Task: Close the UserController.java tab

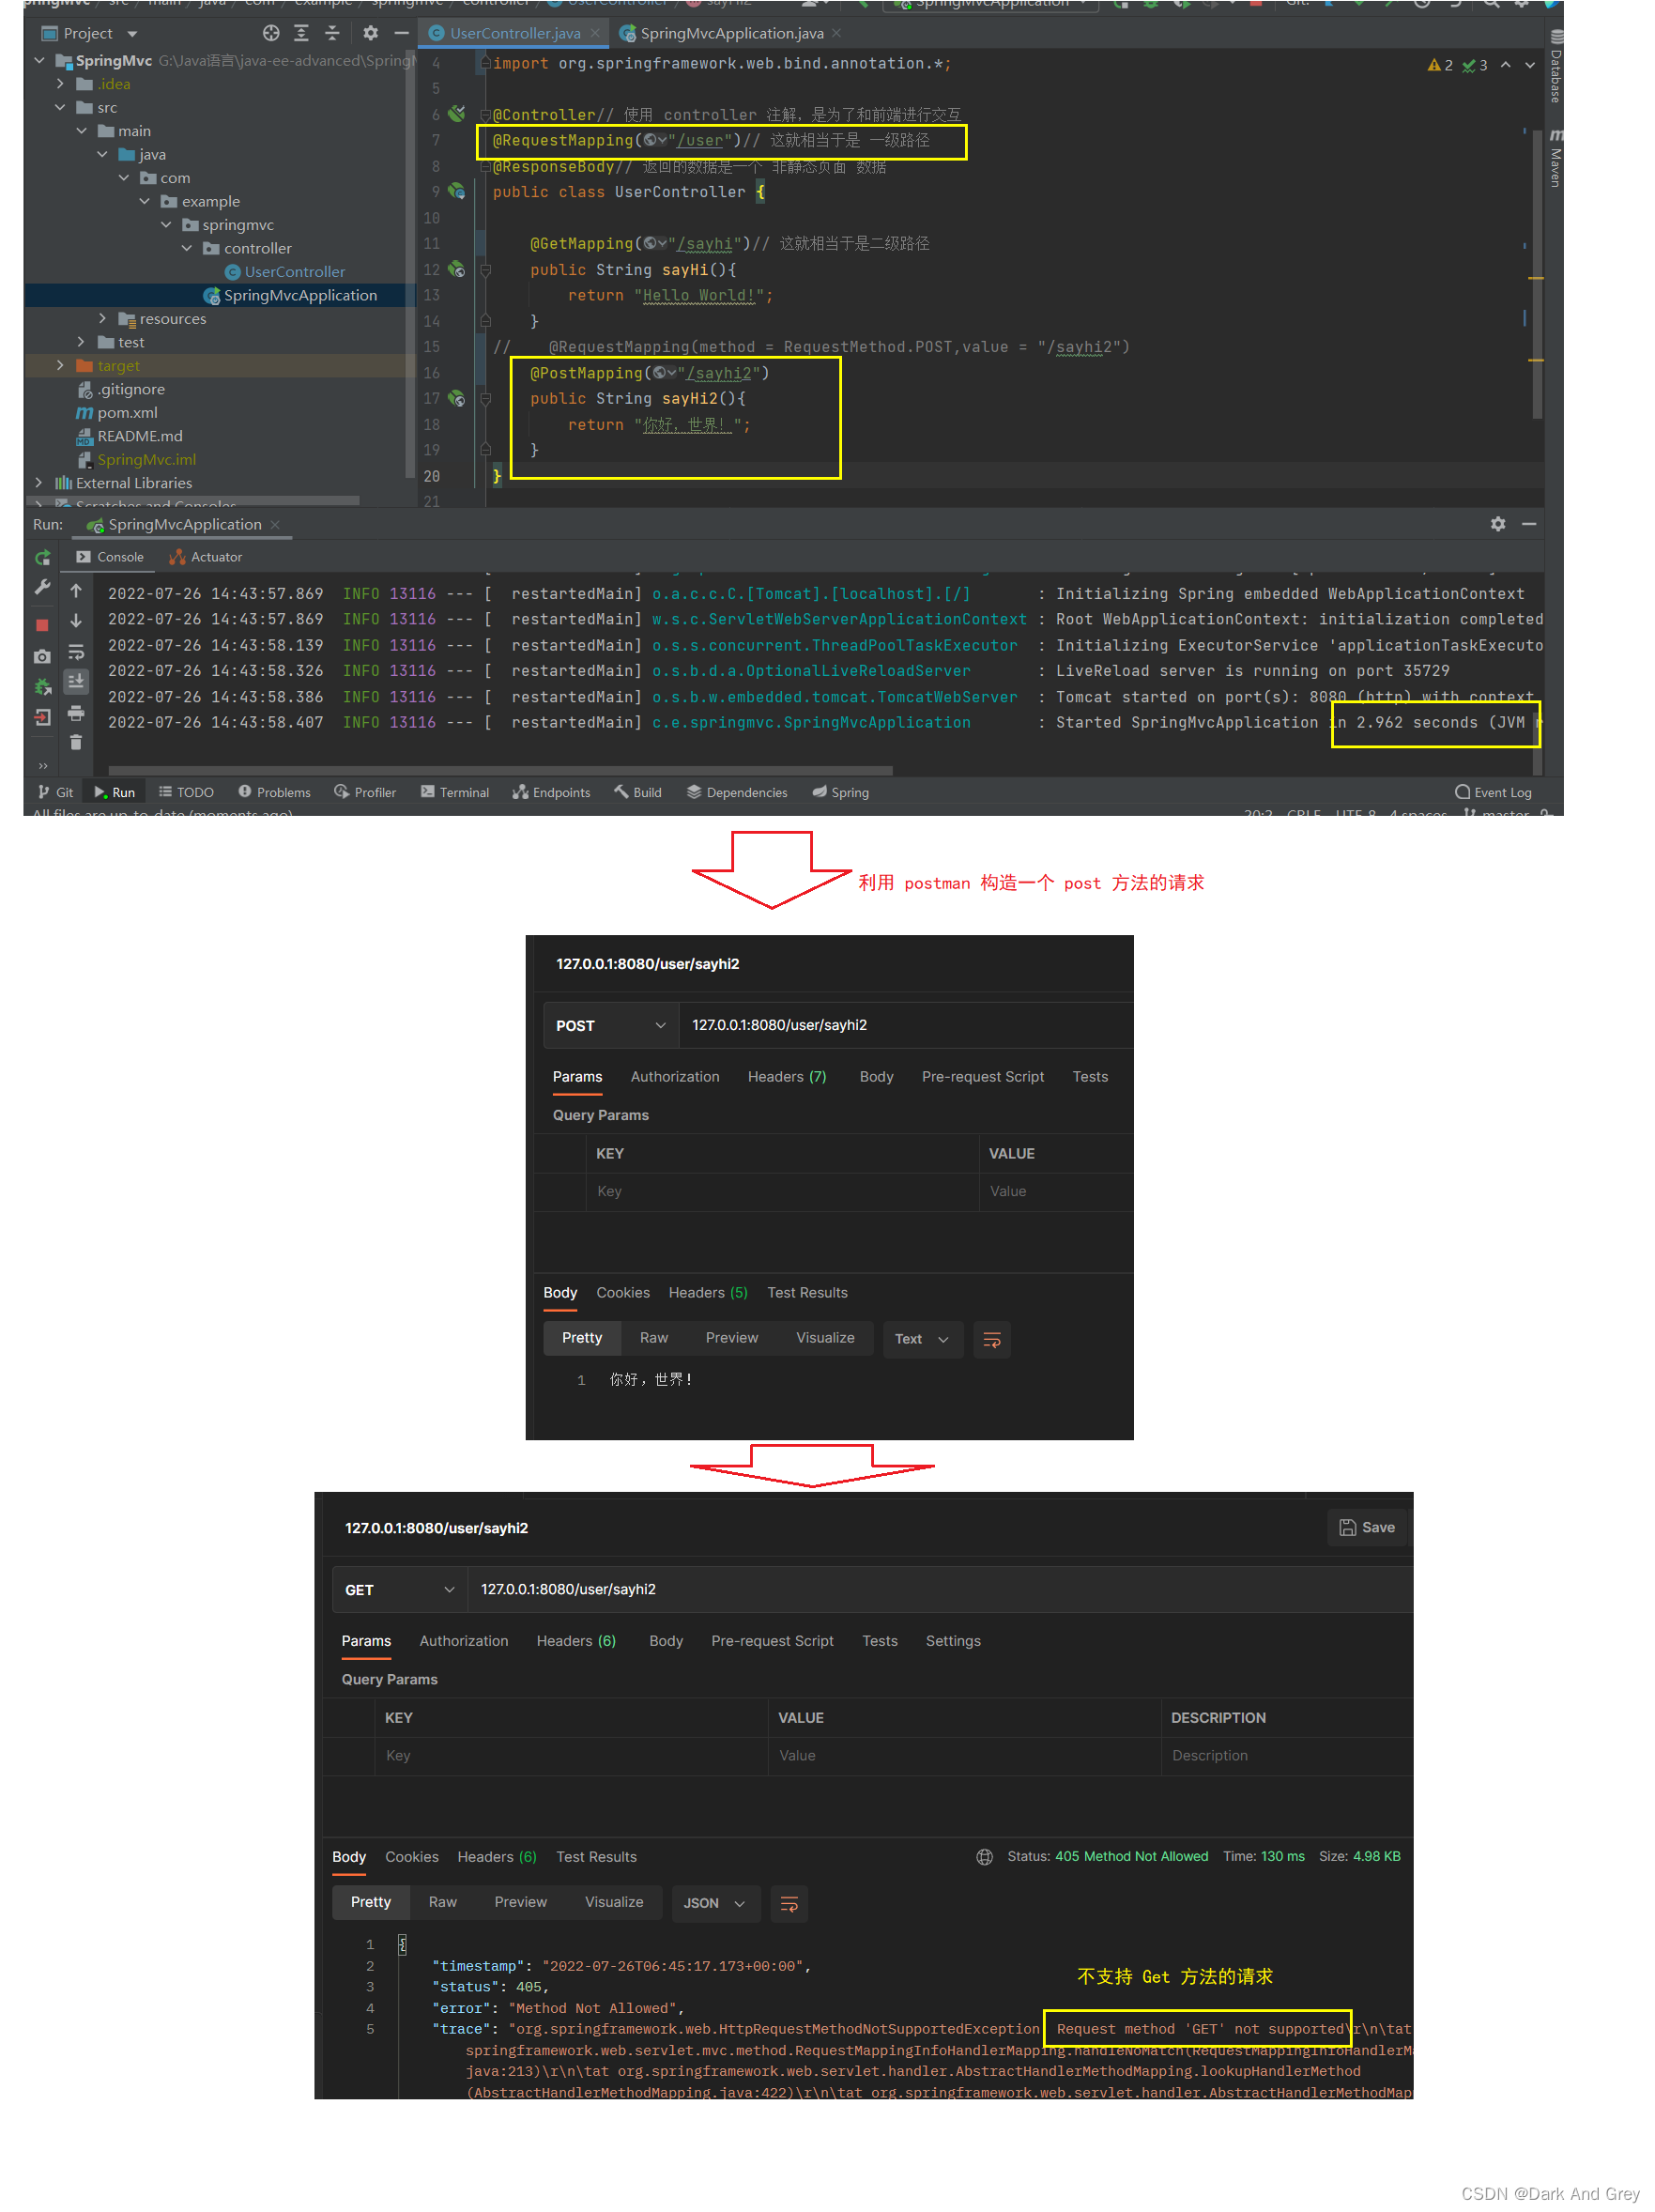Action: (x=594, y=33)
